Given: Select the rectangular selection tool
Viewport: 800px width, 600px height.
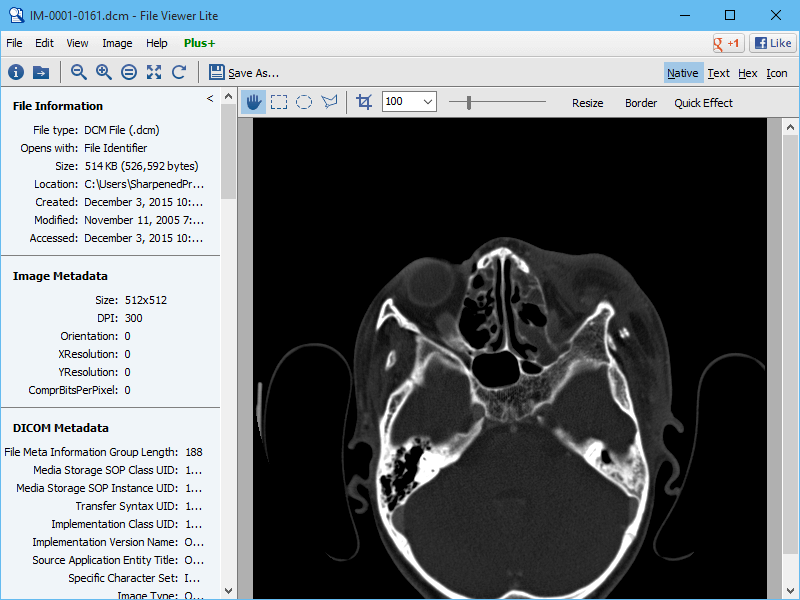Looking at the screenshot, I should point(279,101).
